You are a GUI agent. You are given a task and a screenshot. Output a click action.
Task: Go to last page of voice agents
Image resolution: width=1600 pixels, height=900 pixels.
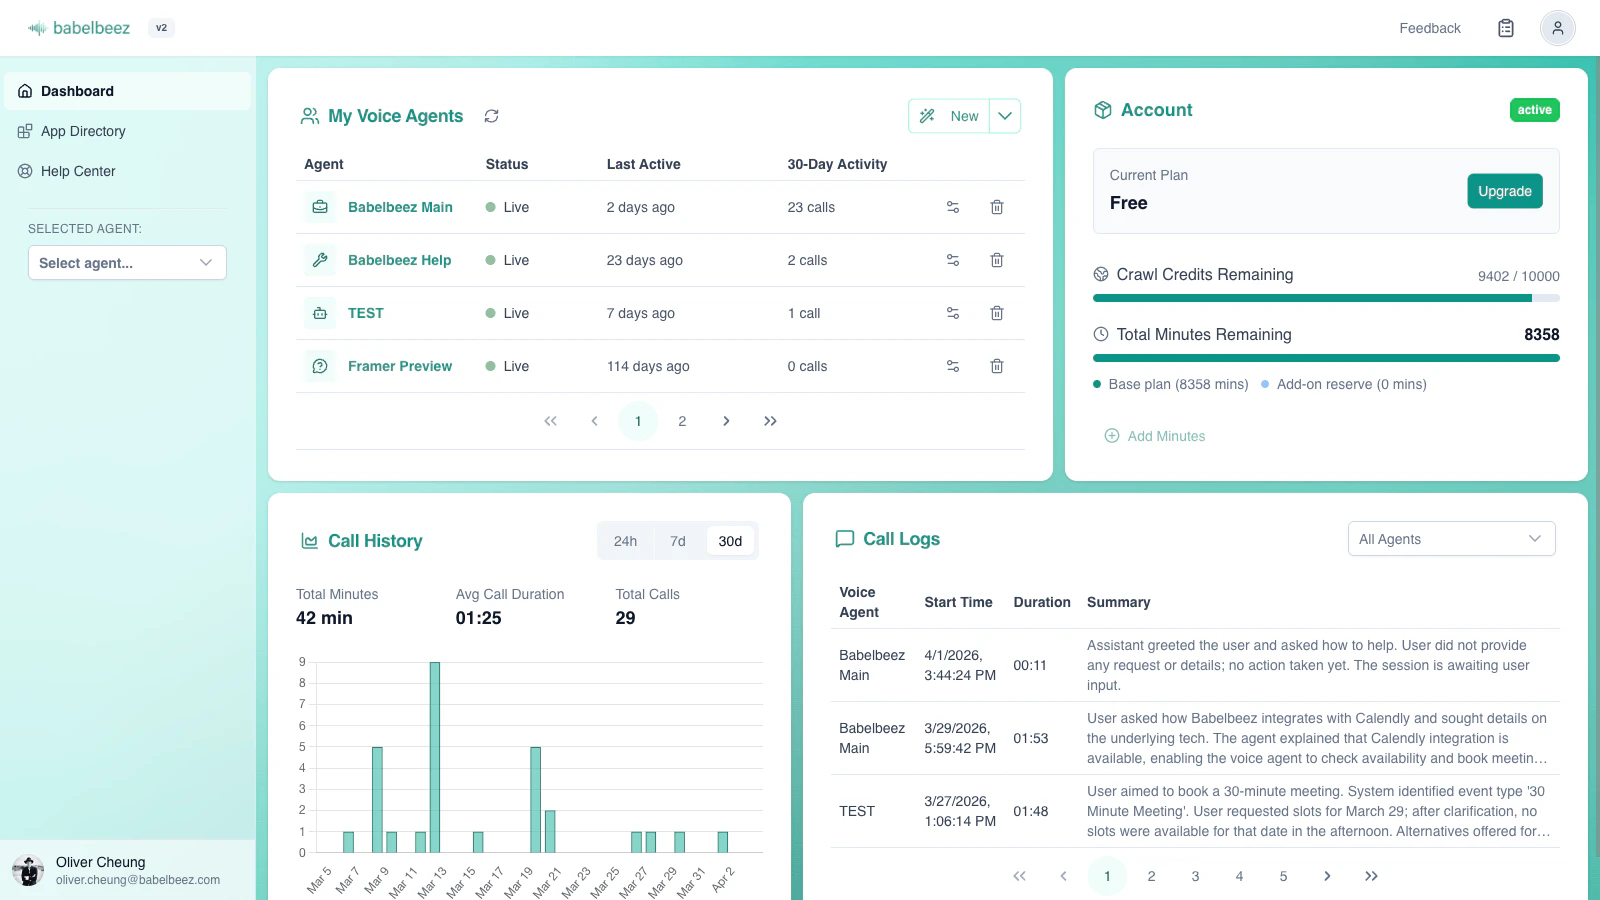tap(770, 421)
